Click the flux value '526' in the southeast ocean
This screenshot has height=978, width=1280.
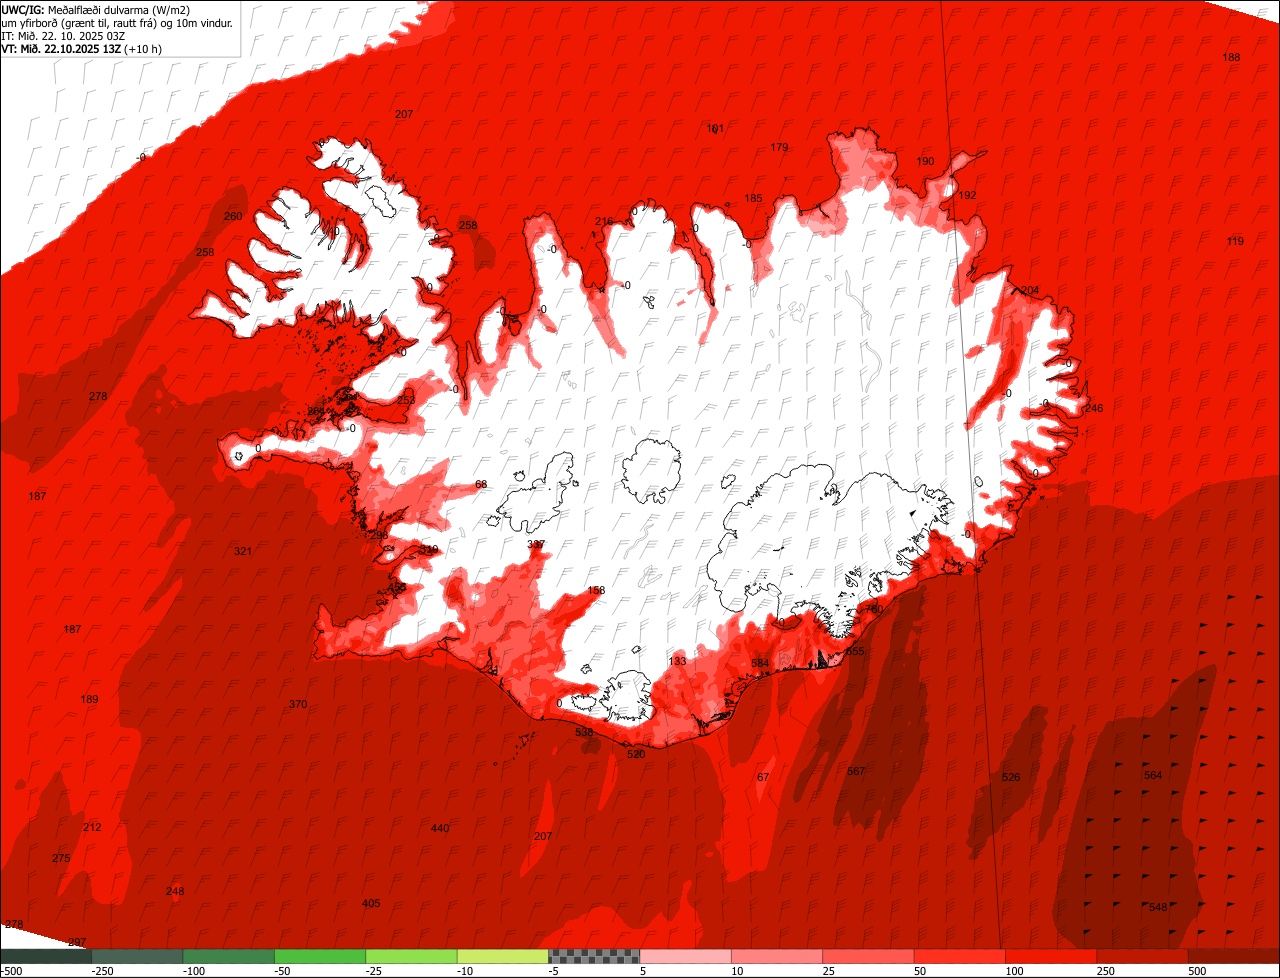(1011, 778)
